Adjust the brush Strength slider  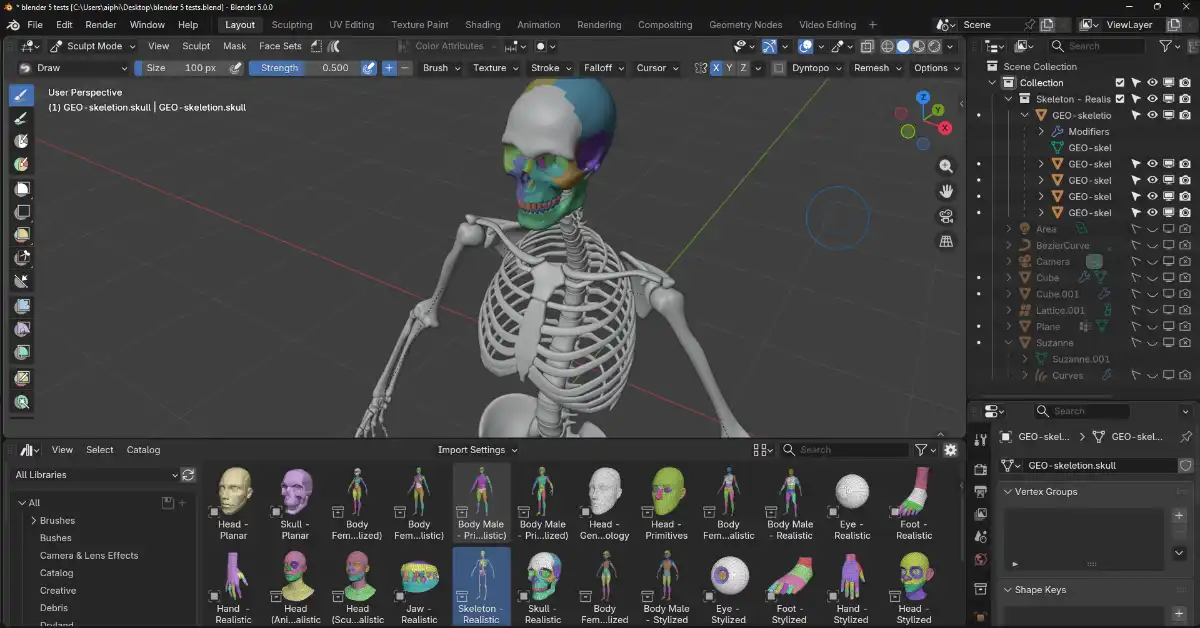[303, 68]
